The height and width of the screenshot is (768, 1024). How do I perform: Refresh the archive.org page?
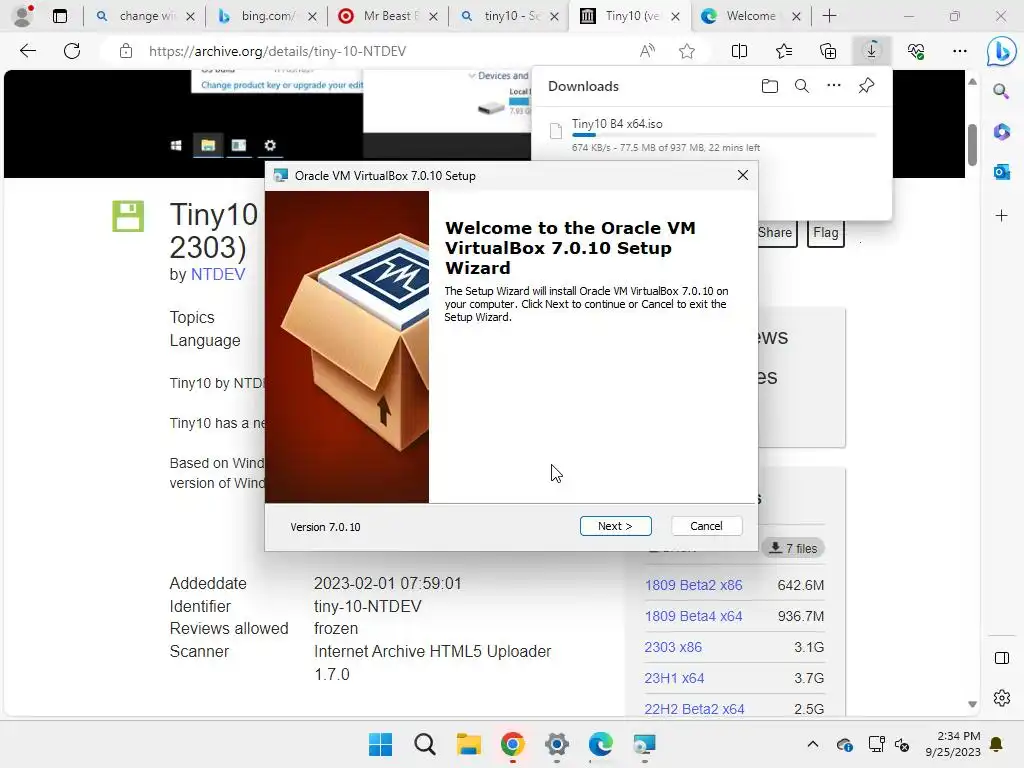point(72,51)
